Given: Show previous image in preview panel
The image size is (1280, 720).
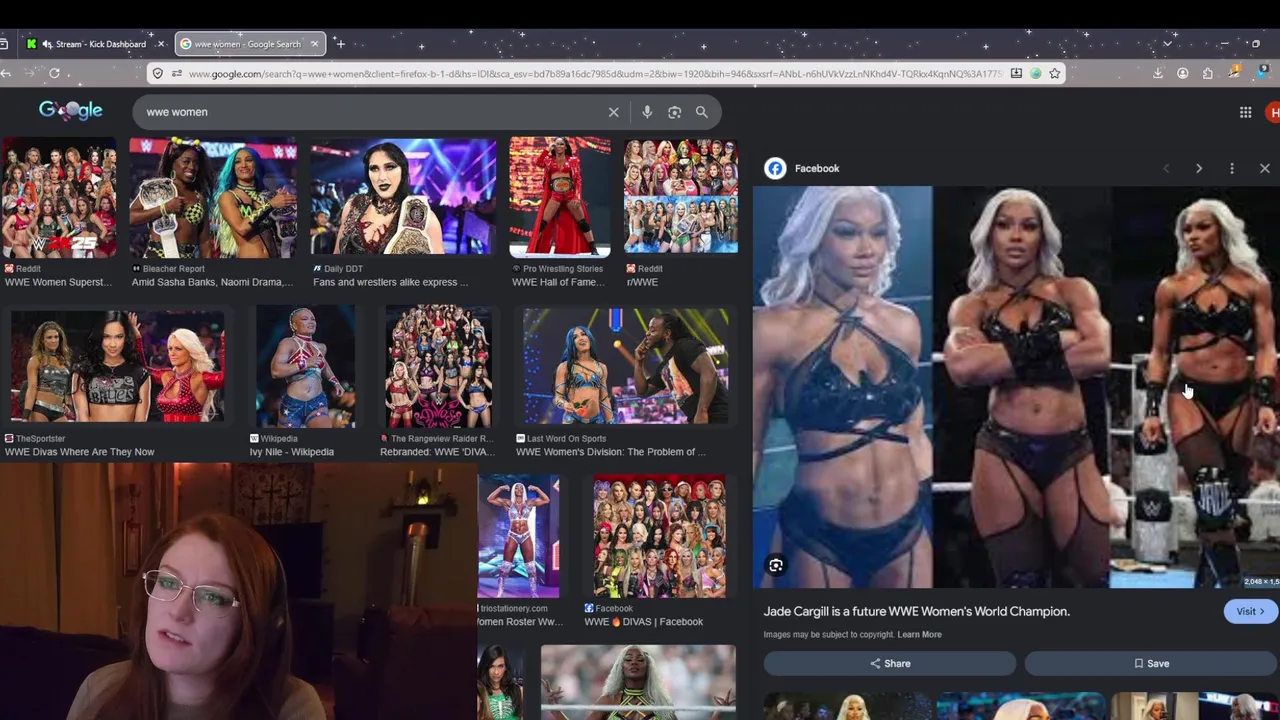Looking at the screenshot, I should 1166,168.
